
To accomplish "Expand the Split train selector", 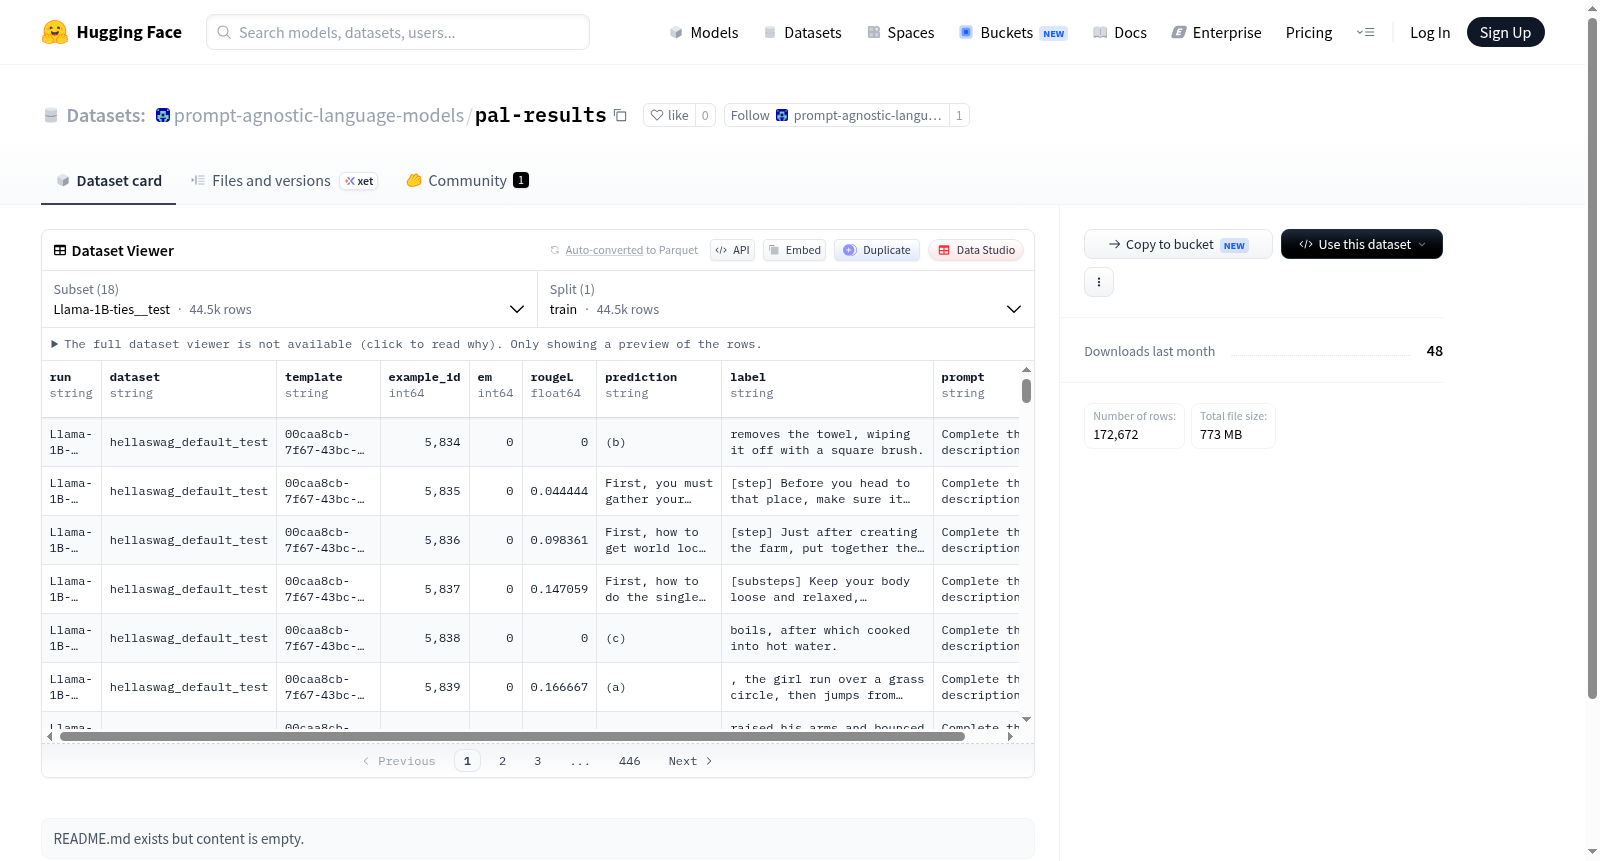I will [786, 299].
